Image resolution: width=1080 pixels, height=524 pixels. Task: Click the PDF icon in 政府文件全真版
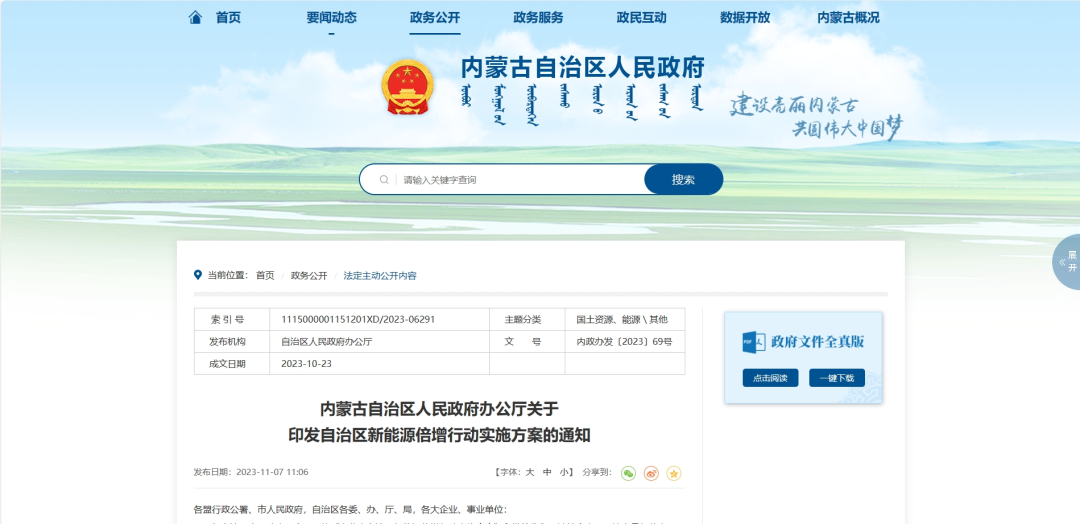754,342
